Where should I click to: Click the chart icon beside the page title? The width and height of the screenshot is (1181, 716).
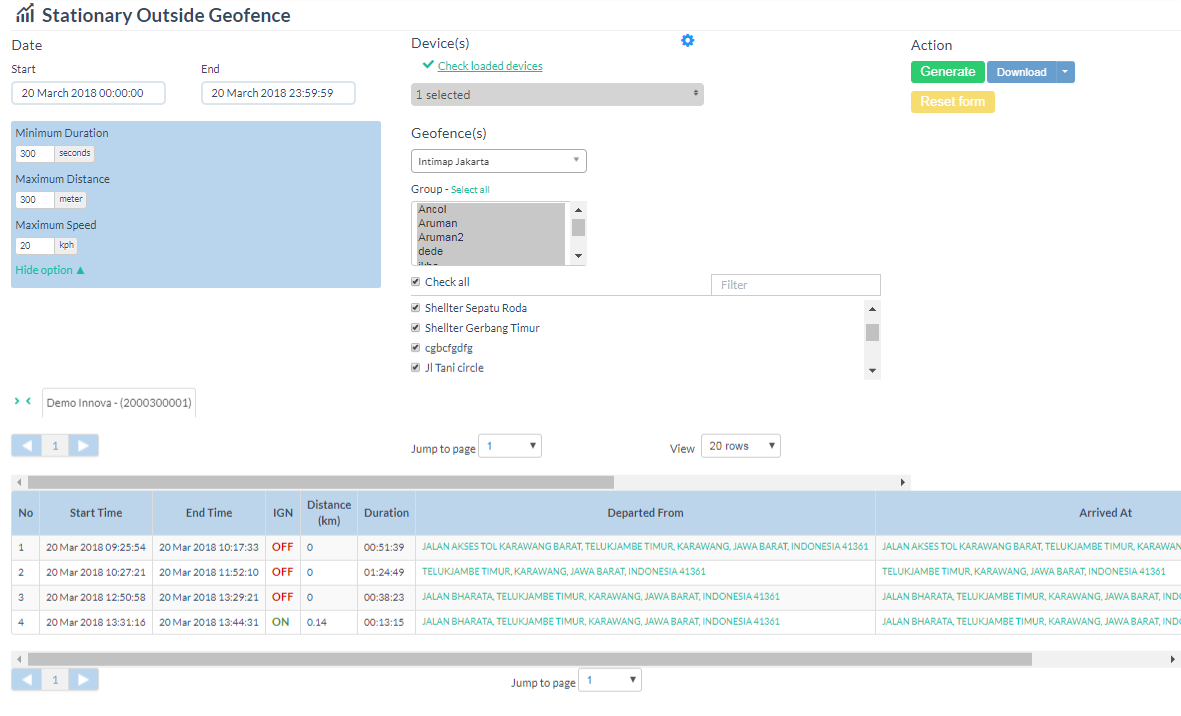click(25, 14)
